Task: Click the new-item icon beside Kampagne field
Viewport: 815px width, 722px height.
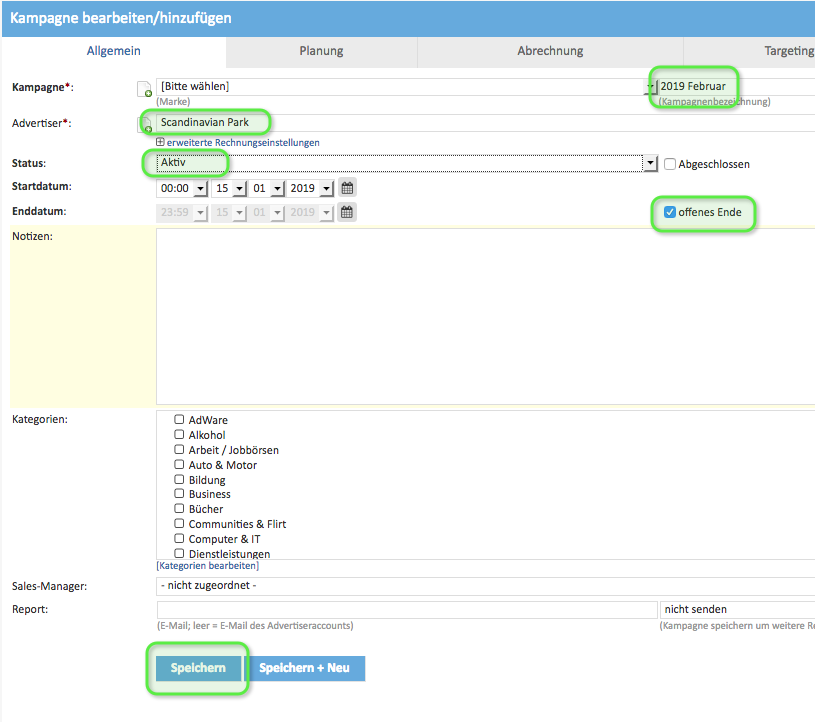Action: click(x=144, y=90)
